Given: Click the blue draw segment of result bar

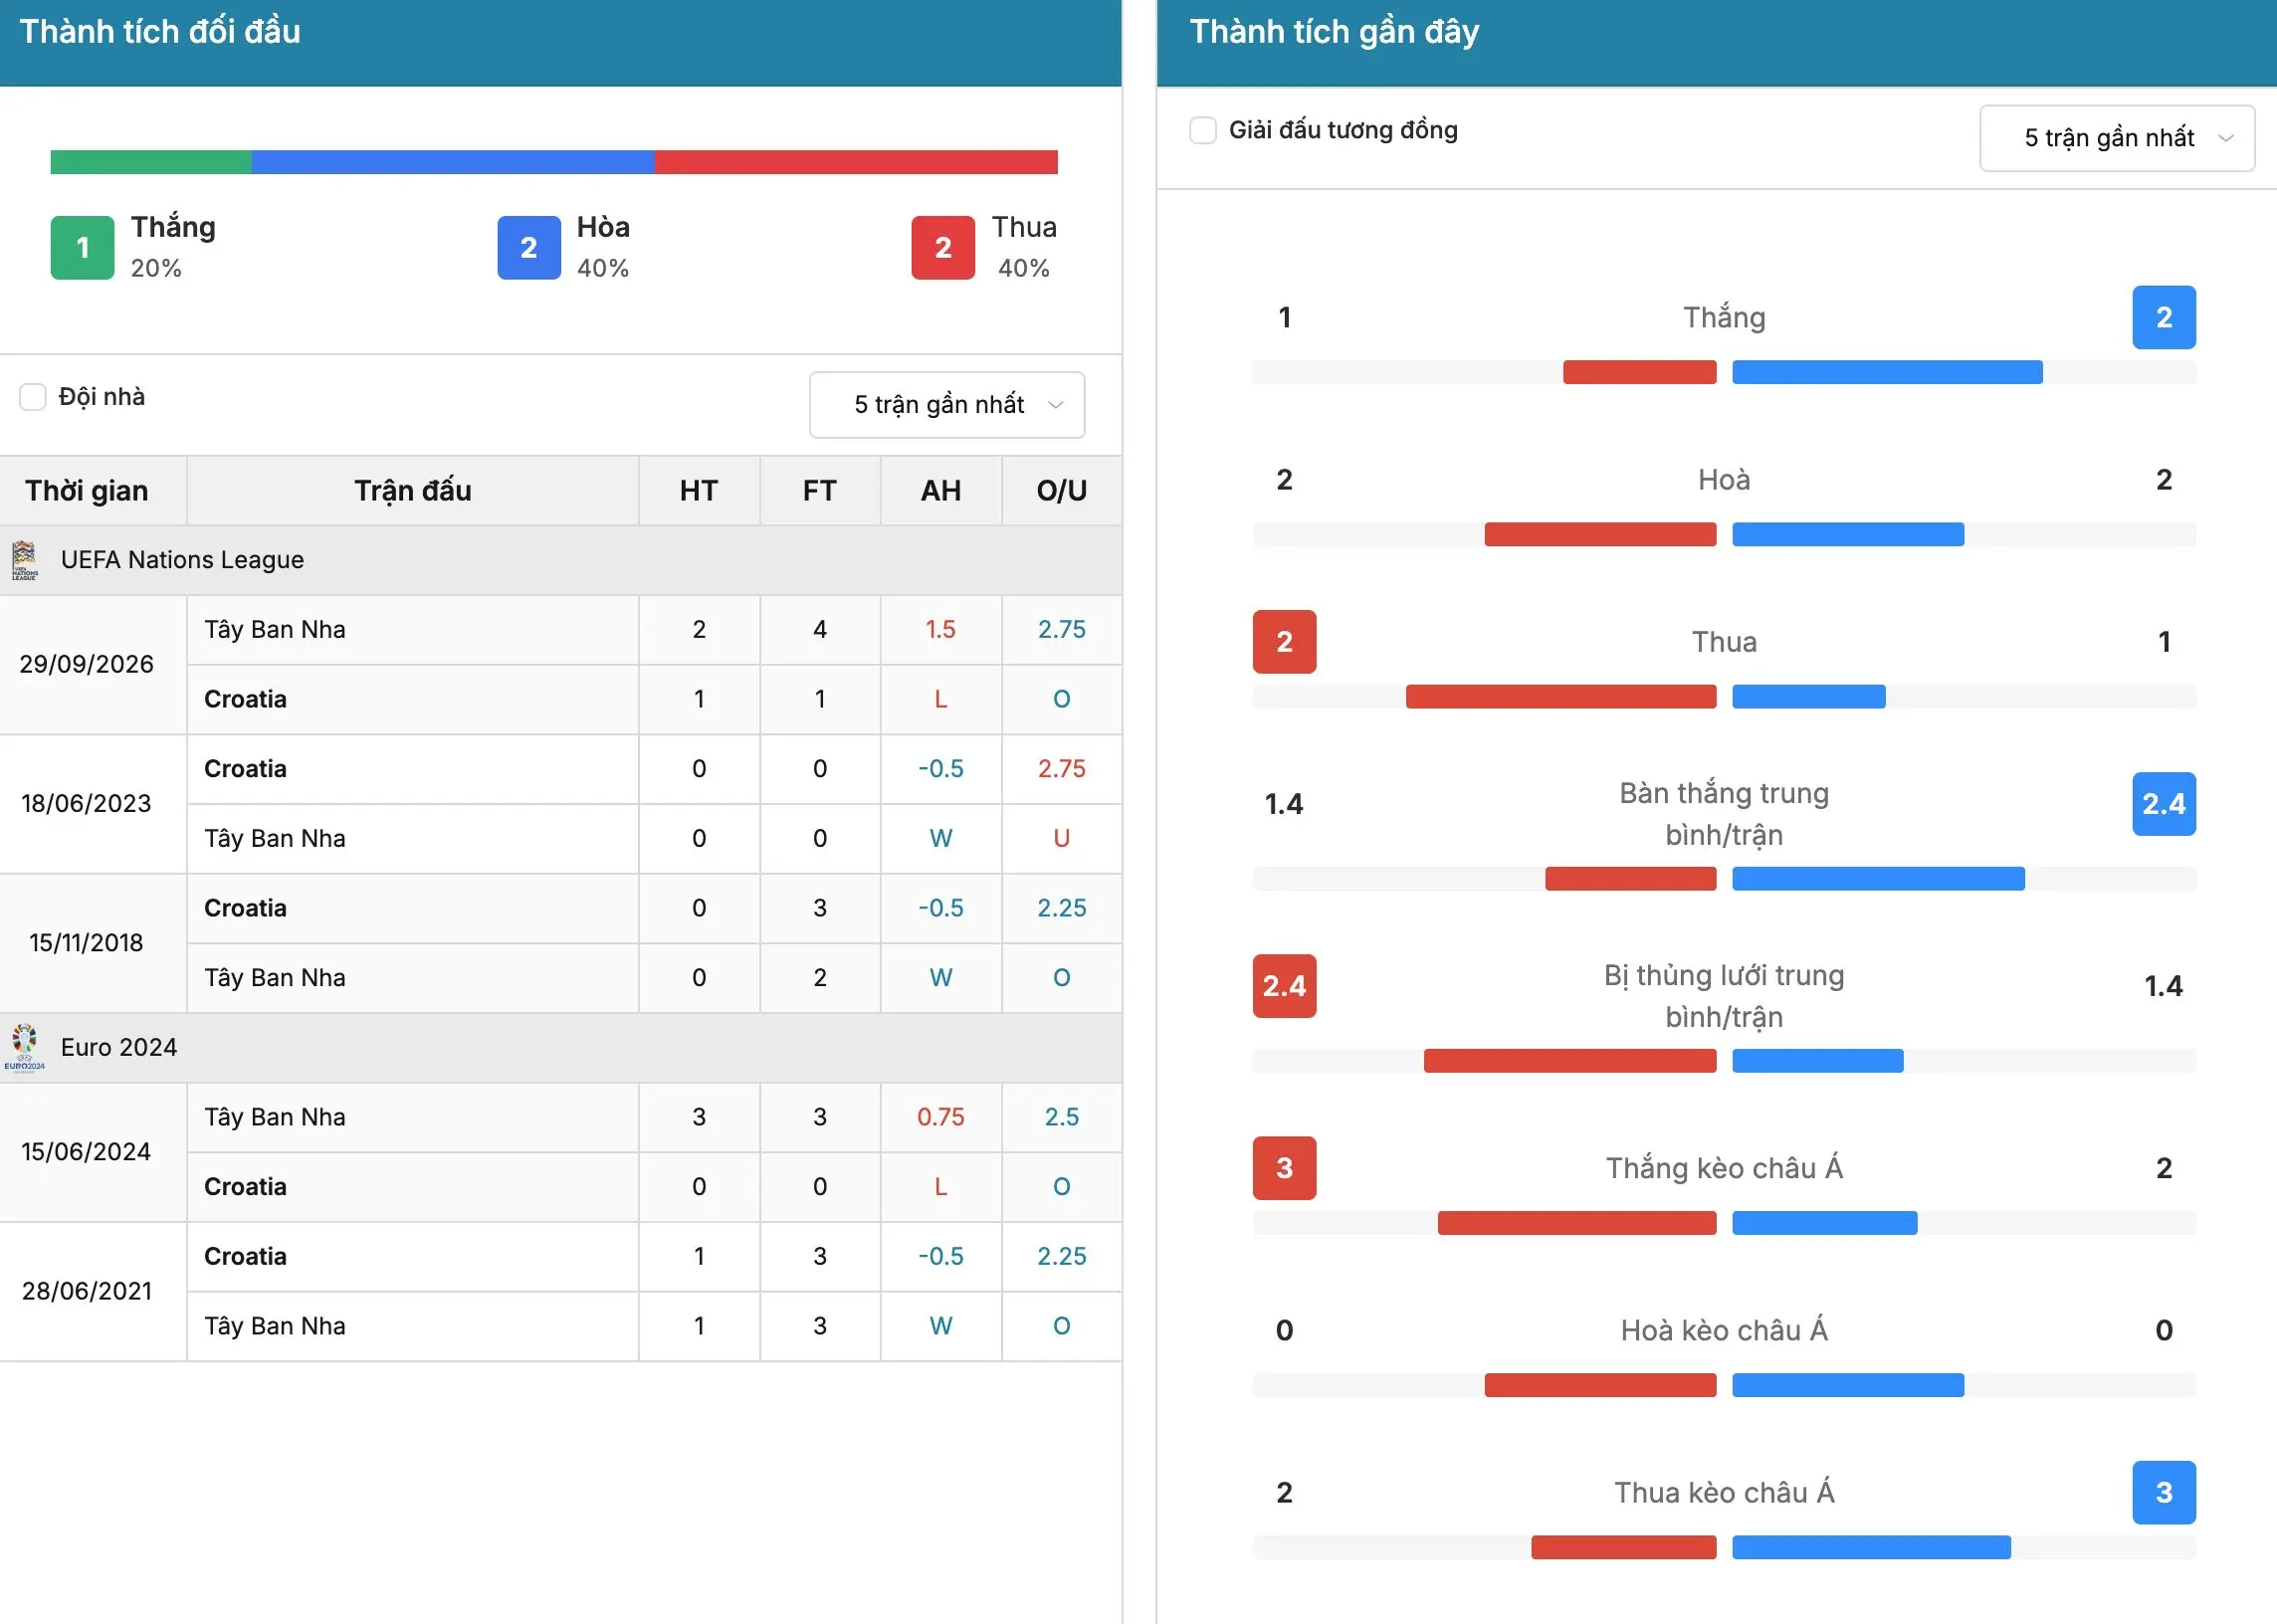Looking at the screenshot, I should click(x=453, y=162).
